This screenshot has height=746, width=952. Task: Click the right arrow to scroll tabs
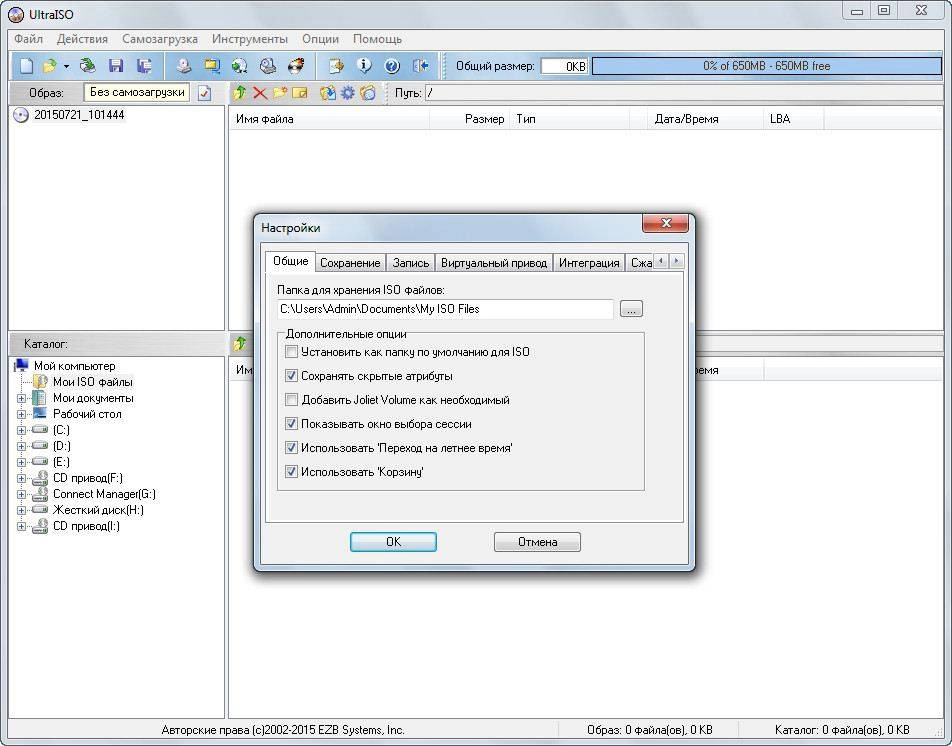[x=677, y=262]
